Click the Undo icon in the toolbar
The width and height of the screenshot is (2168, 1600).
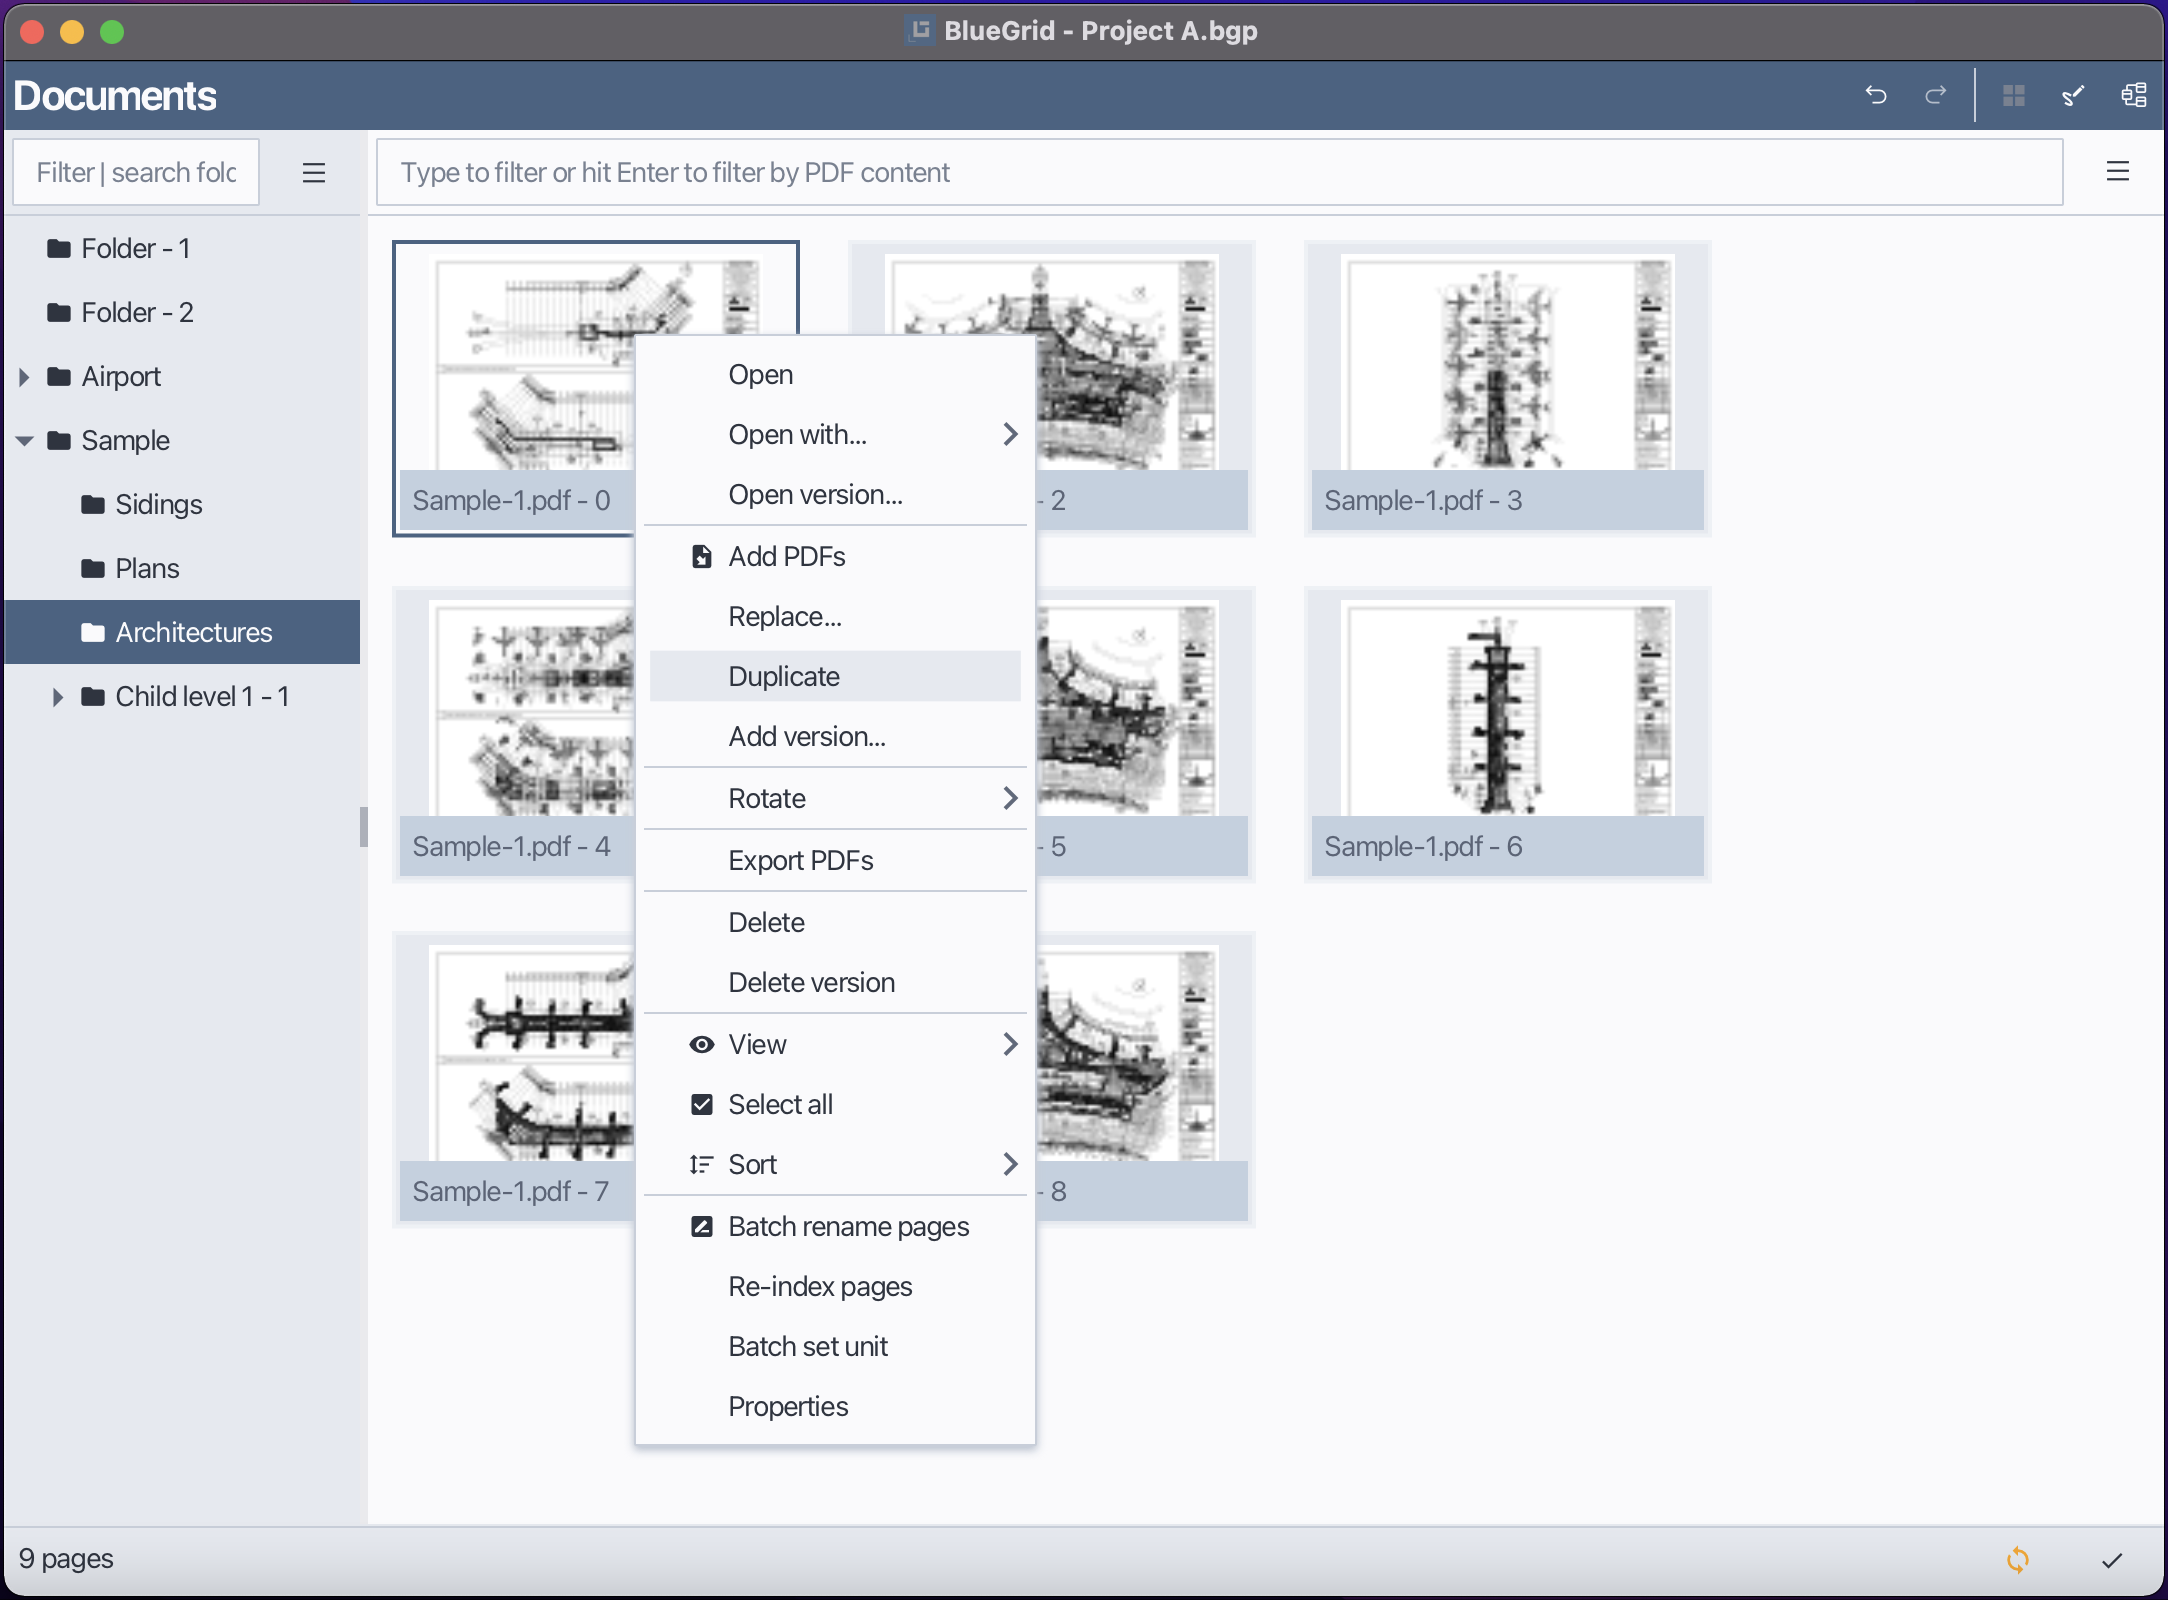coord(1878,95)
